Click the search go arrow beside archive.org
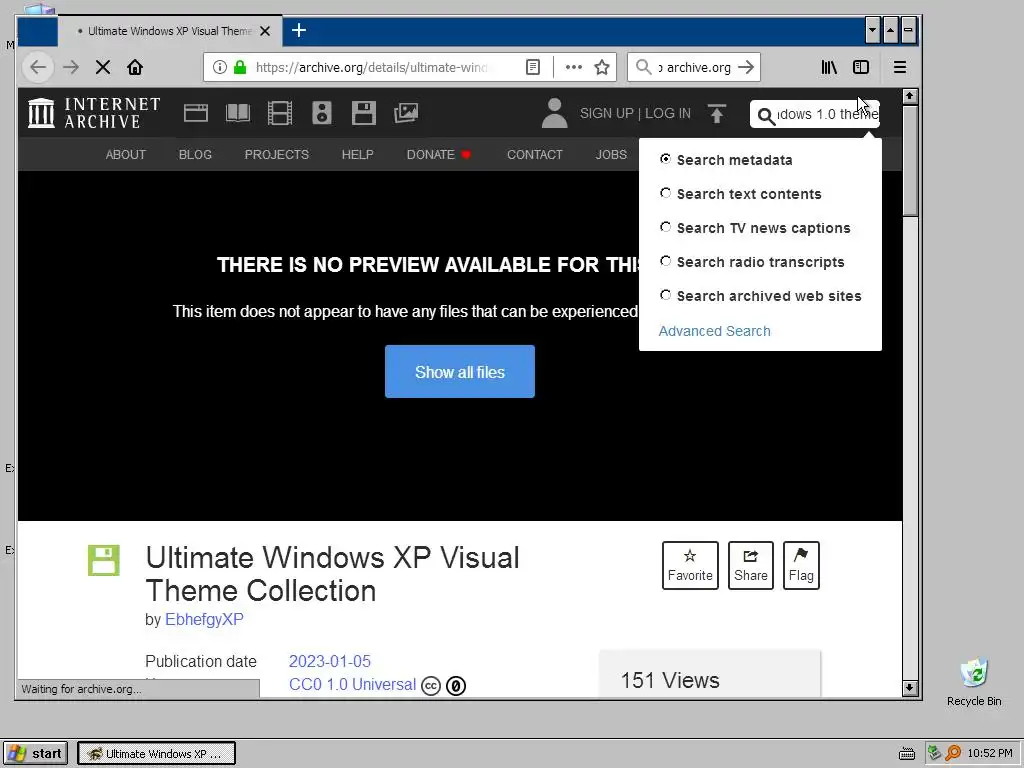The image size is (1024, 768). (x=746, y=67)
